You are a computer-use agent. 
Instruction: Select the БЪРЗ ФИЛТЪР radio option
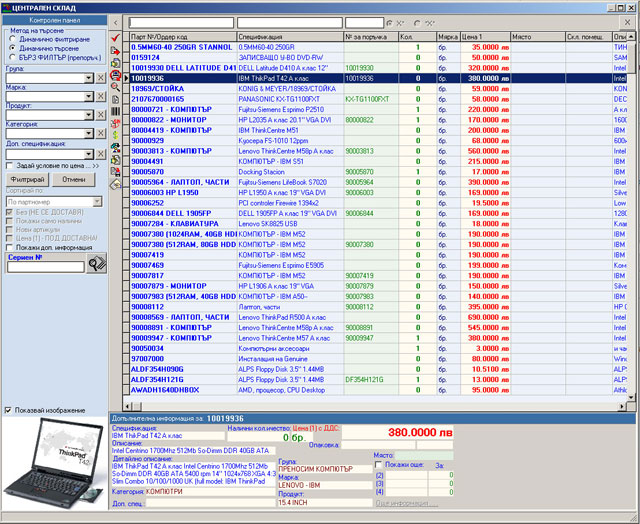click(x=11, y=56)
